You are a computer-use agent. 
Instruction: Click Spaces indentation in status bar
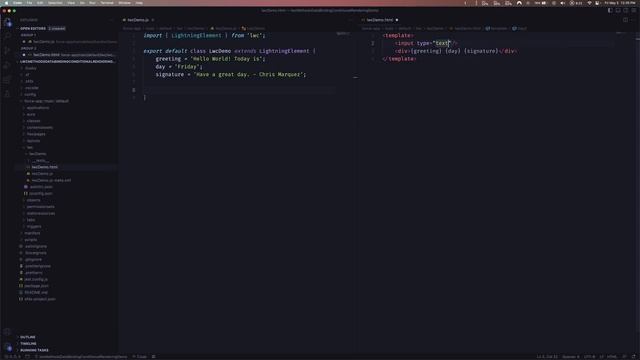click(571, 357)
